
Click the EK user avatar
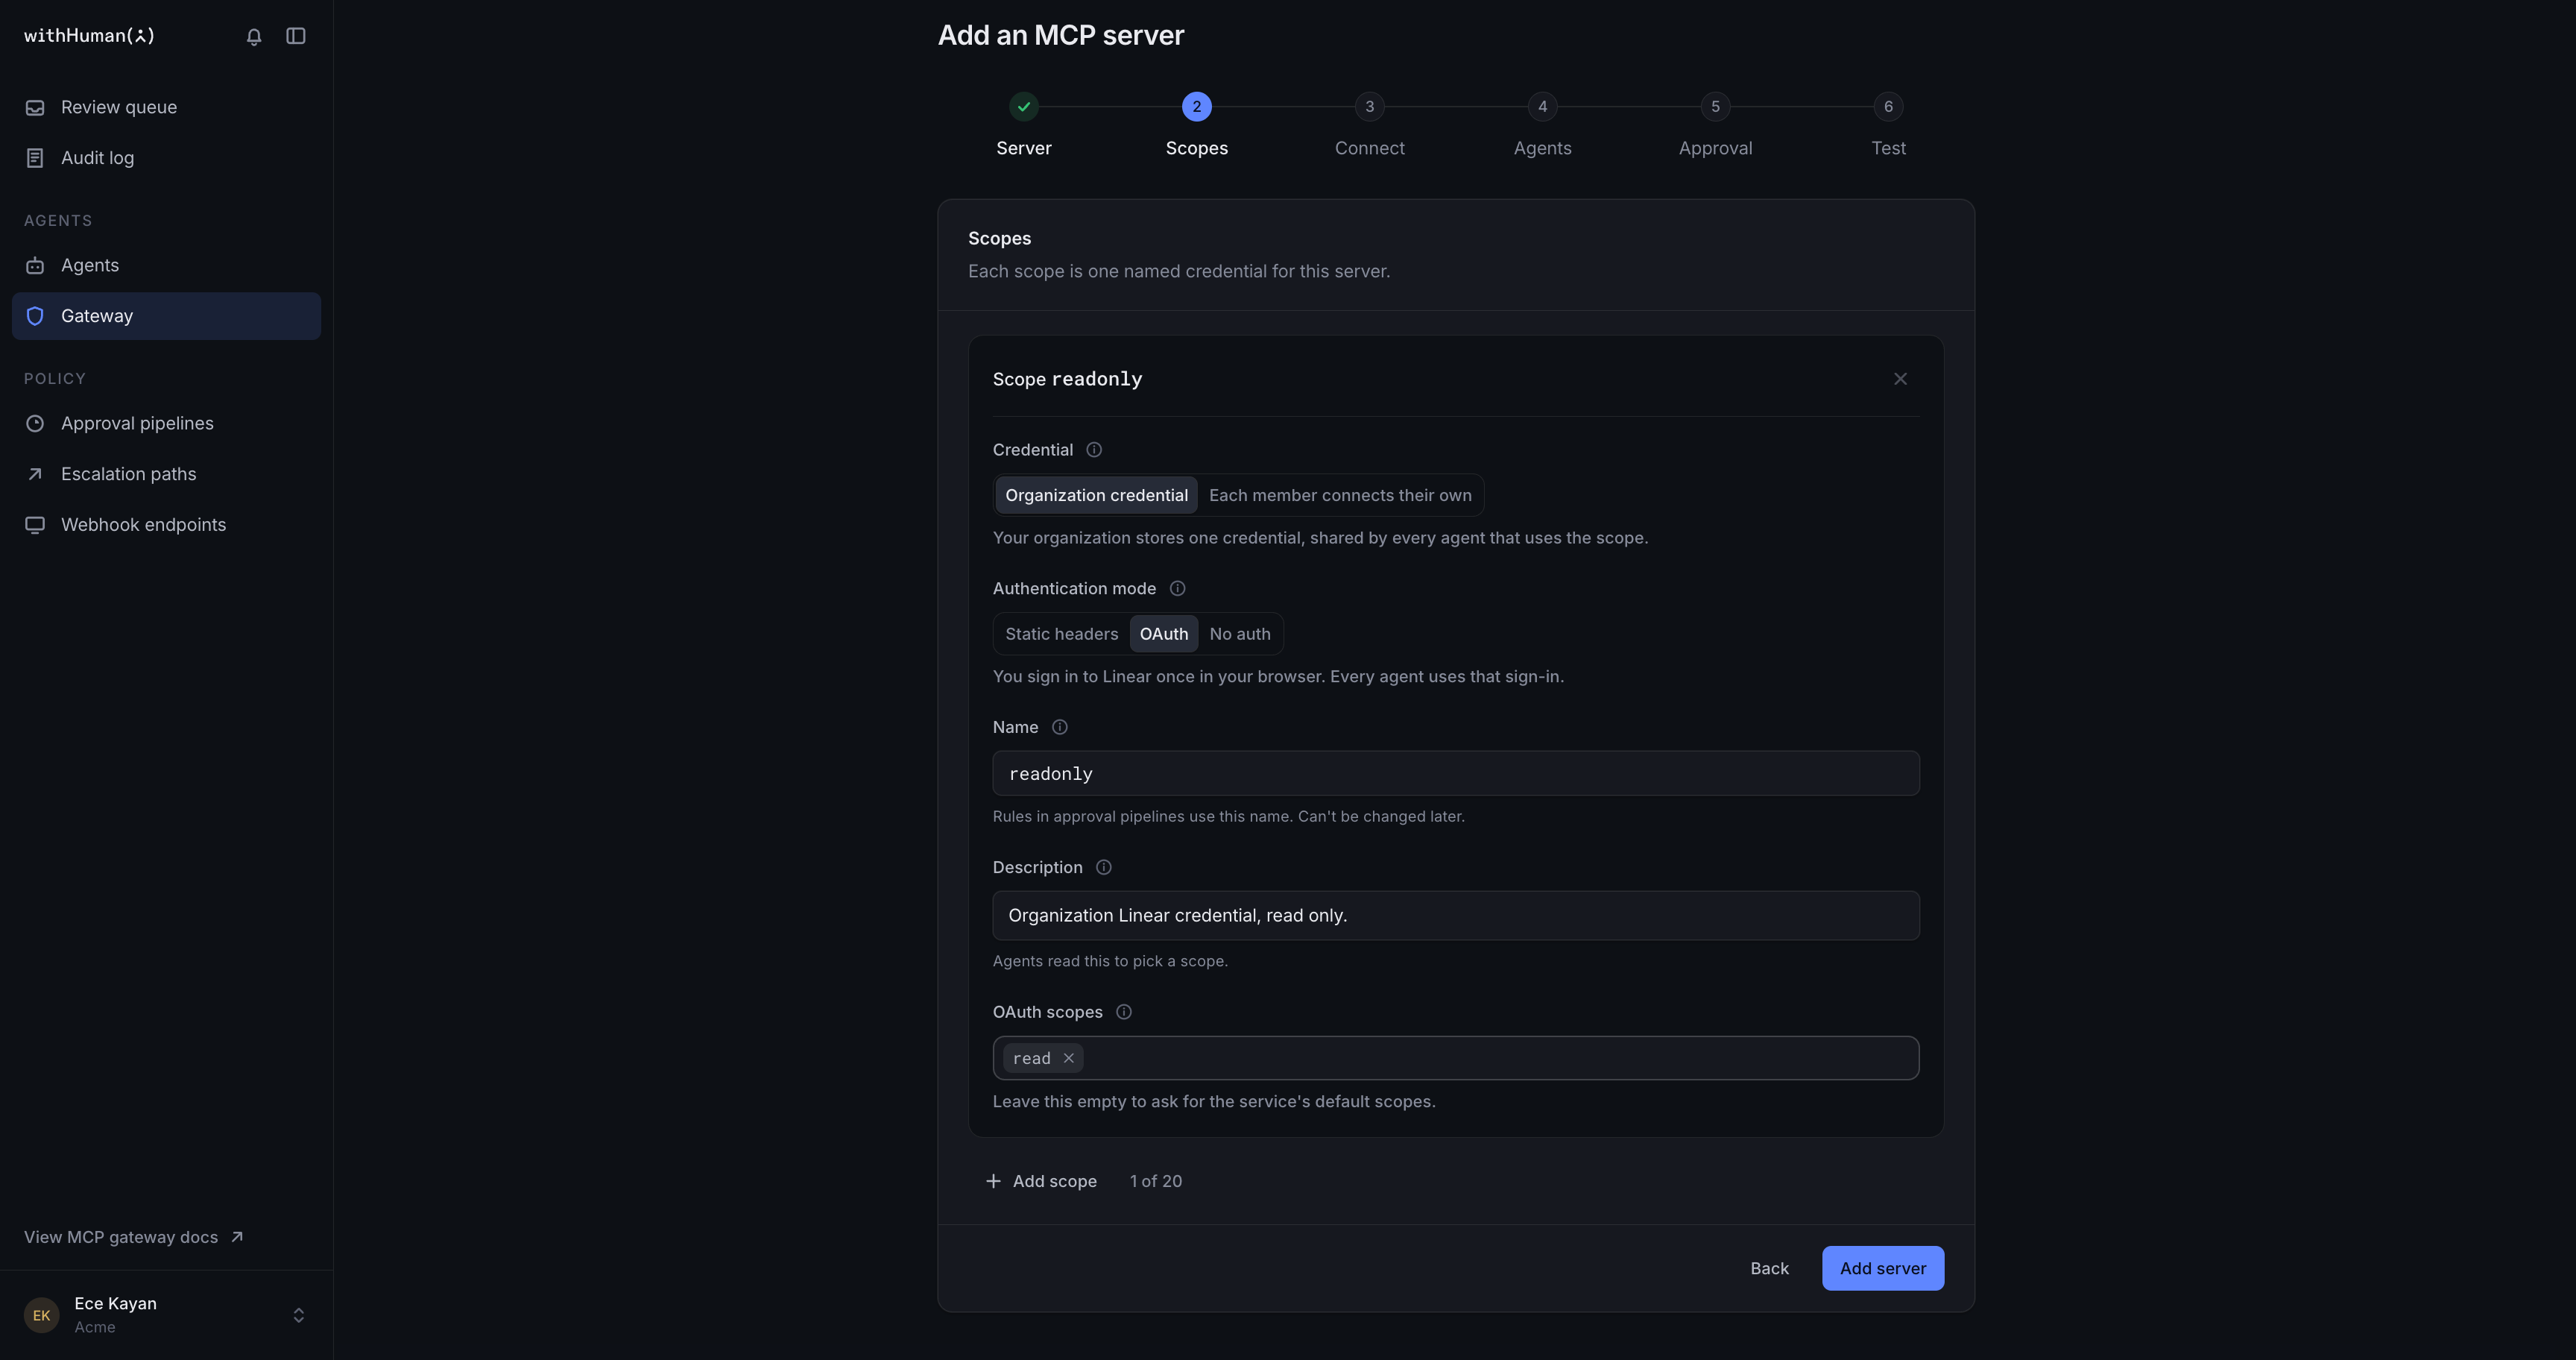pos(42,1315)
